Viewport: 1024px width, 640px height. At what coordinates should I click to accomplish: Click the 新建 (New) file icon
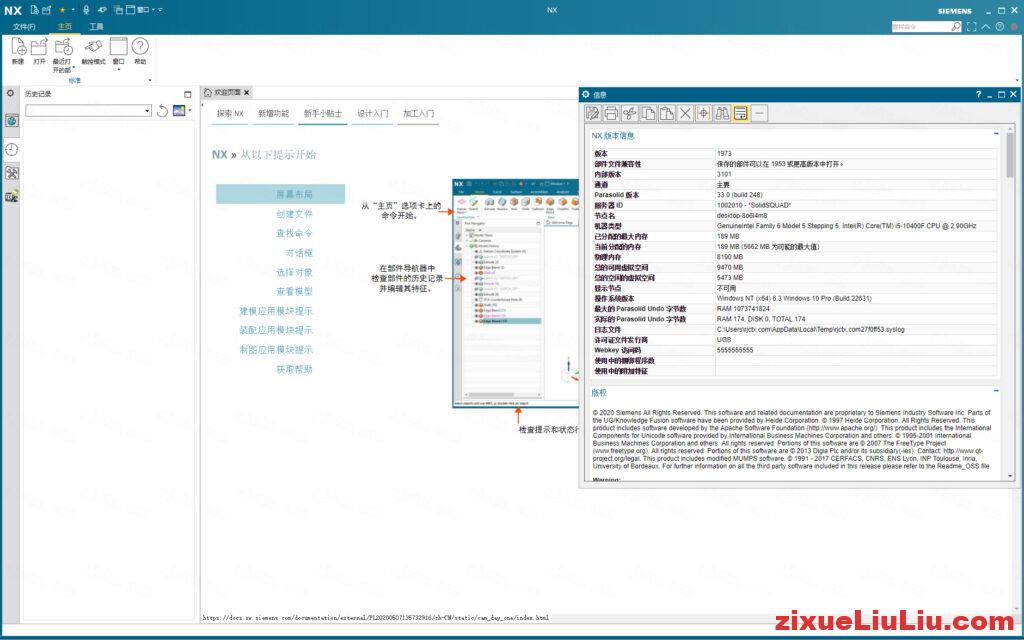pyautogui.click(x=18, y=46)
